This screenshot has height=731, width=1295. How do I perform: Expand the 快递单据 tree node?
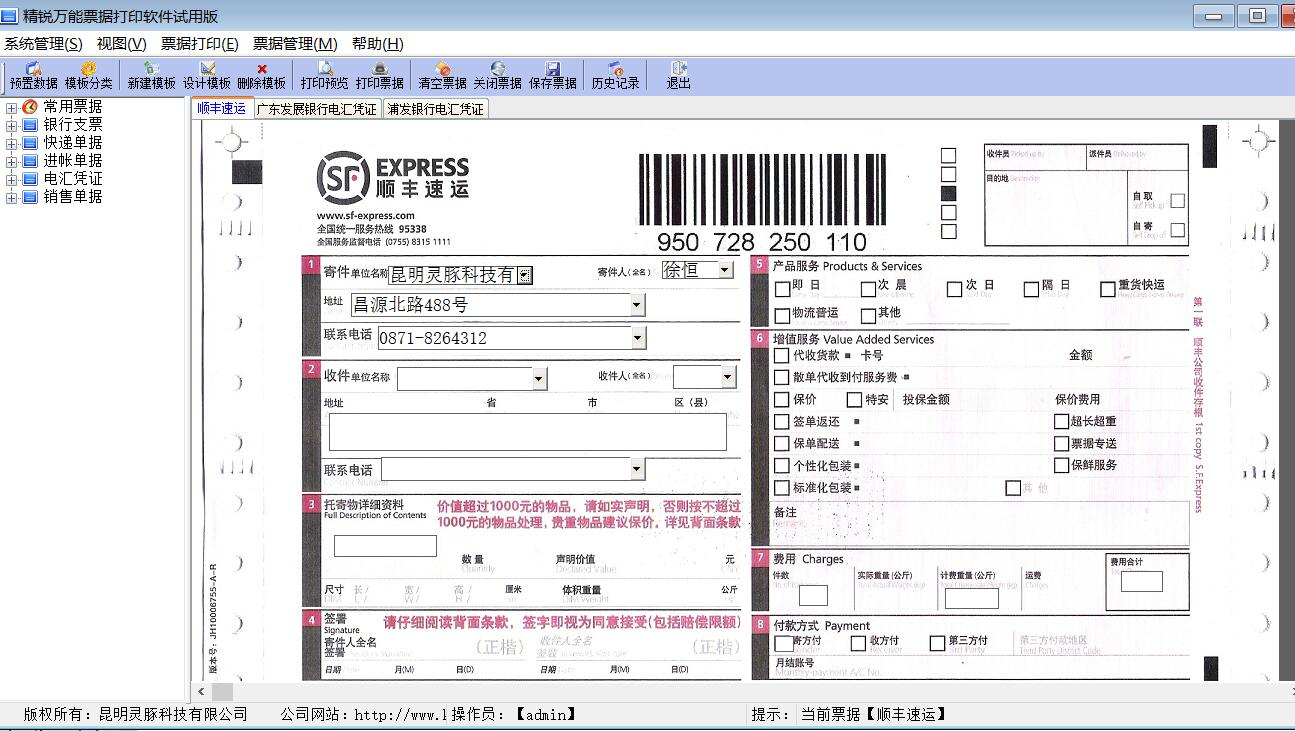[x=12, y=144]
